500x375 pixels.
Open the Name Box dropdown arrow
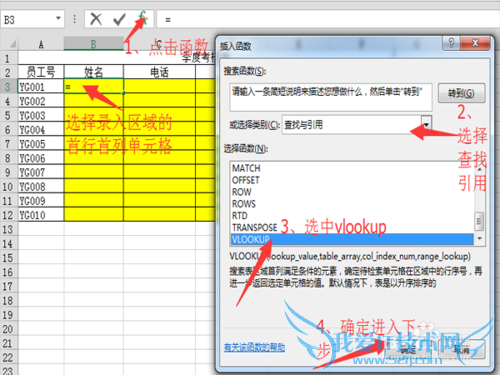[58, 18]
